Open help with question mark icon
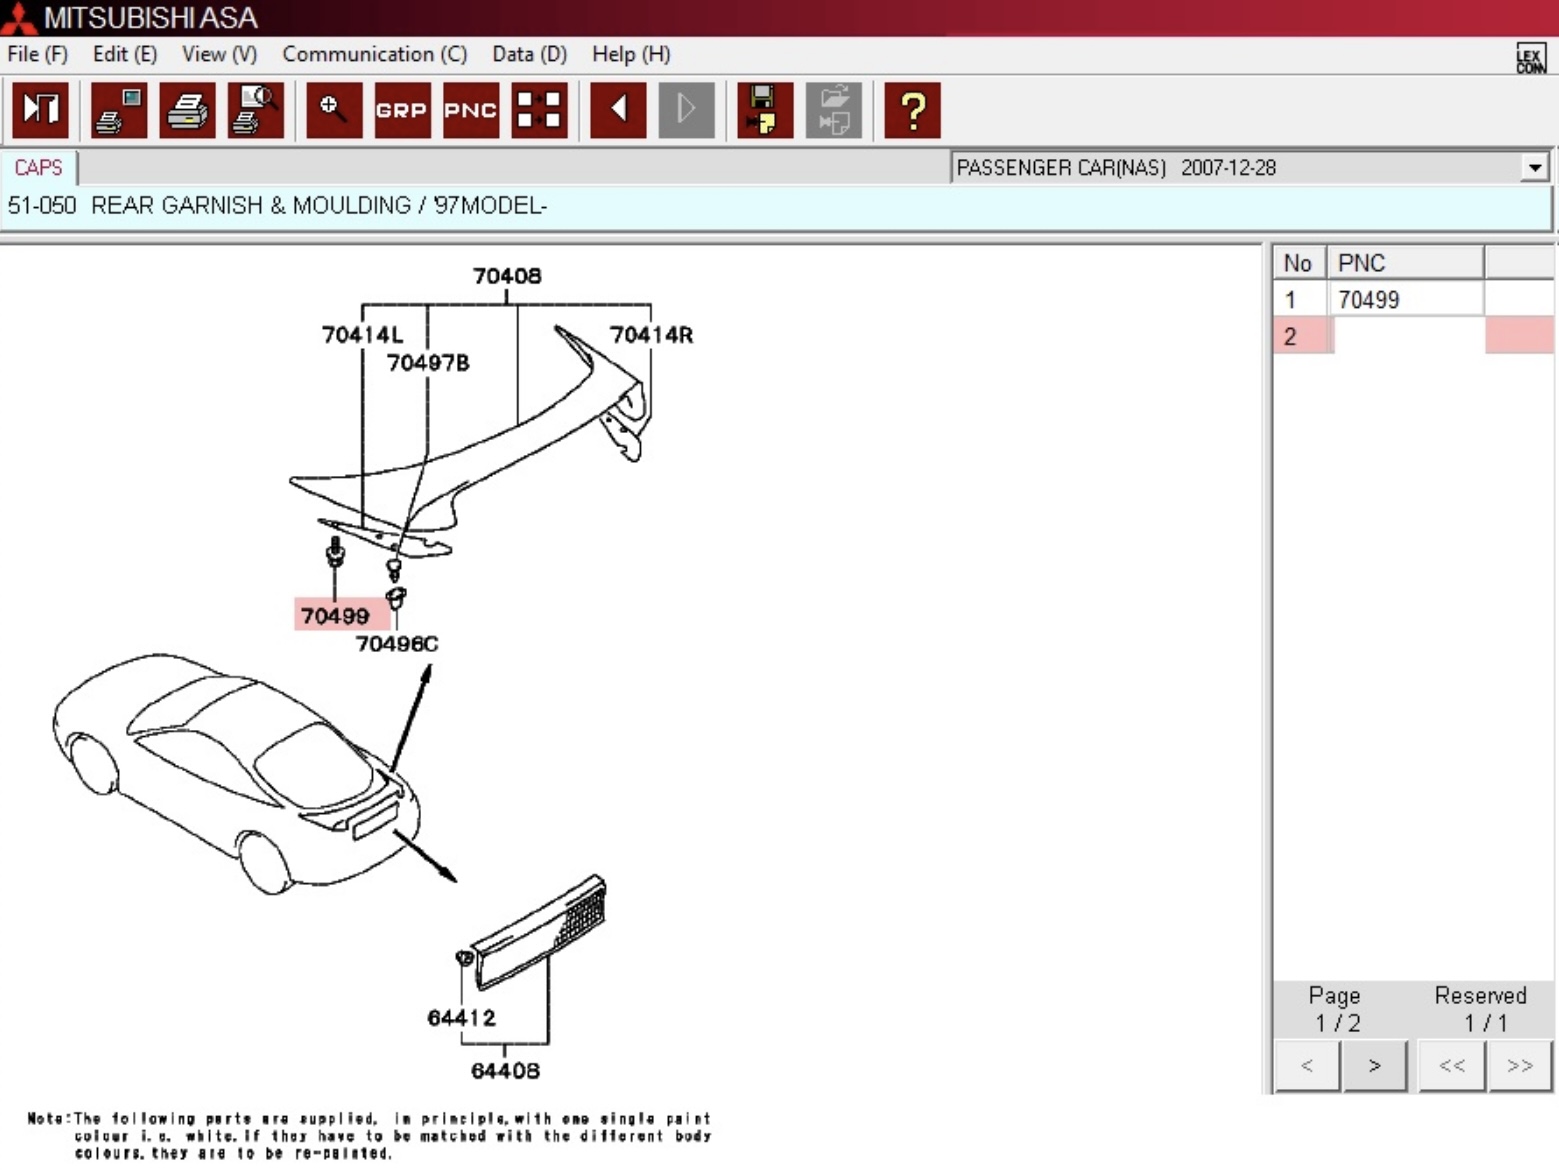 click(912, 110)
